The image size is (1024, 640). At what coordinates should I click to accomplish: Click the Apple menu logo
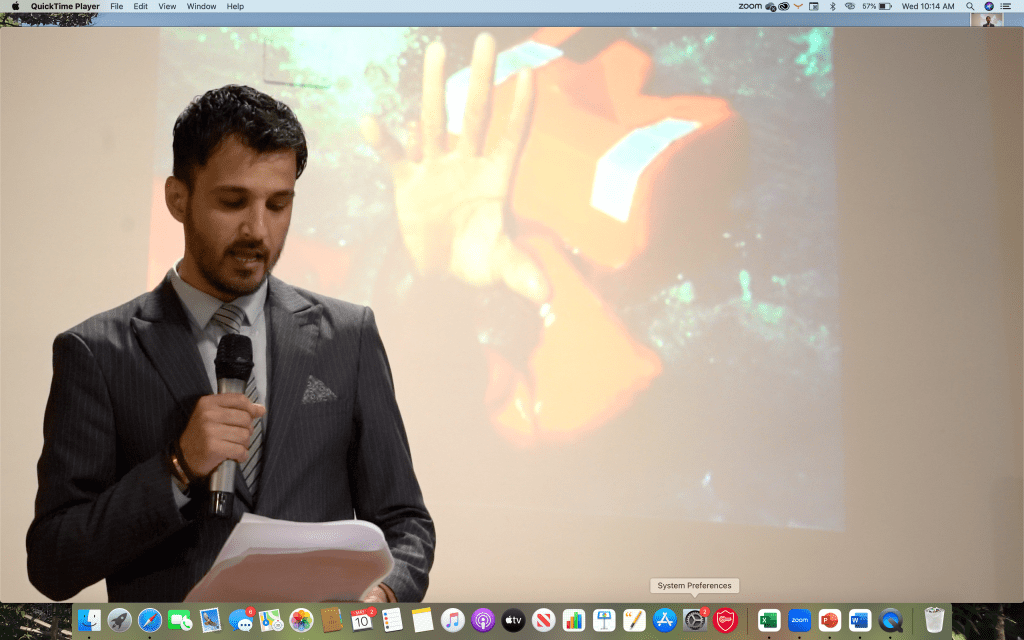[x=15, y=6]
